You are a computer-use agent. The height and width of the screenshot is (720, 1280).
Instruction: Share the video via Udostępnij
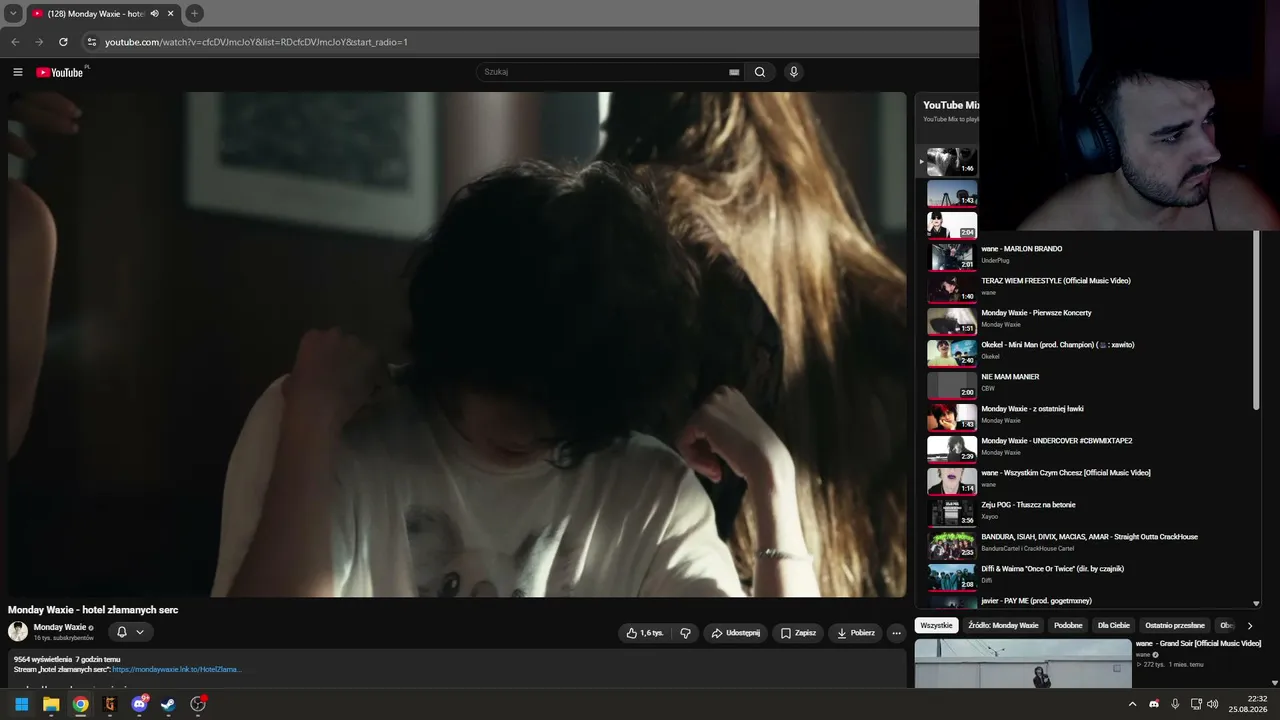[x=735, y=633]
